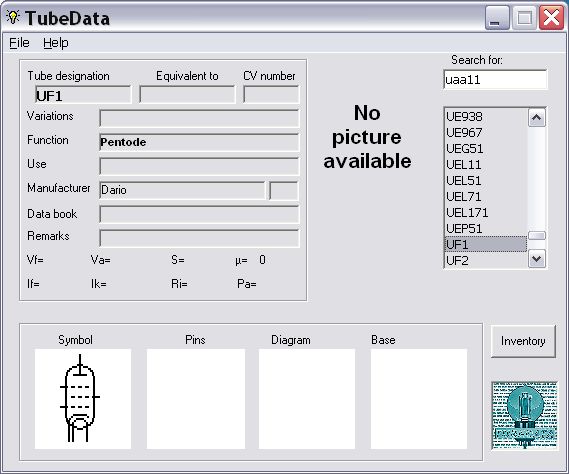The width and height of the screenshot is (569, 474).
Task: Open the Help menu
Action: pos(56,42)
